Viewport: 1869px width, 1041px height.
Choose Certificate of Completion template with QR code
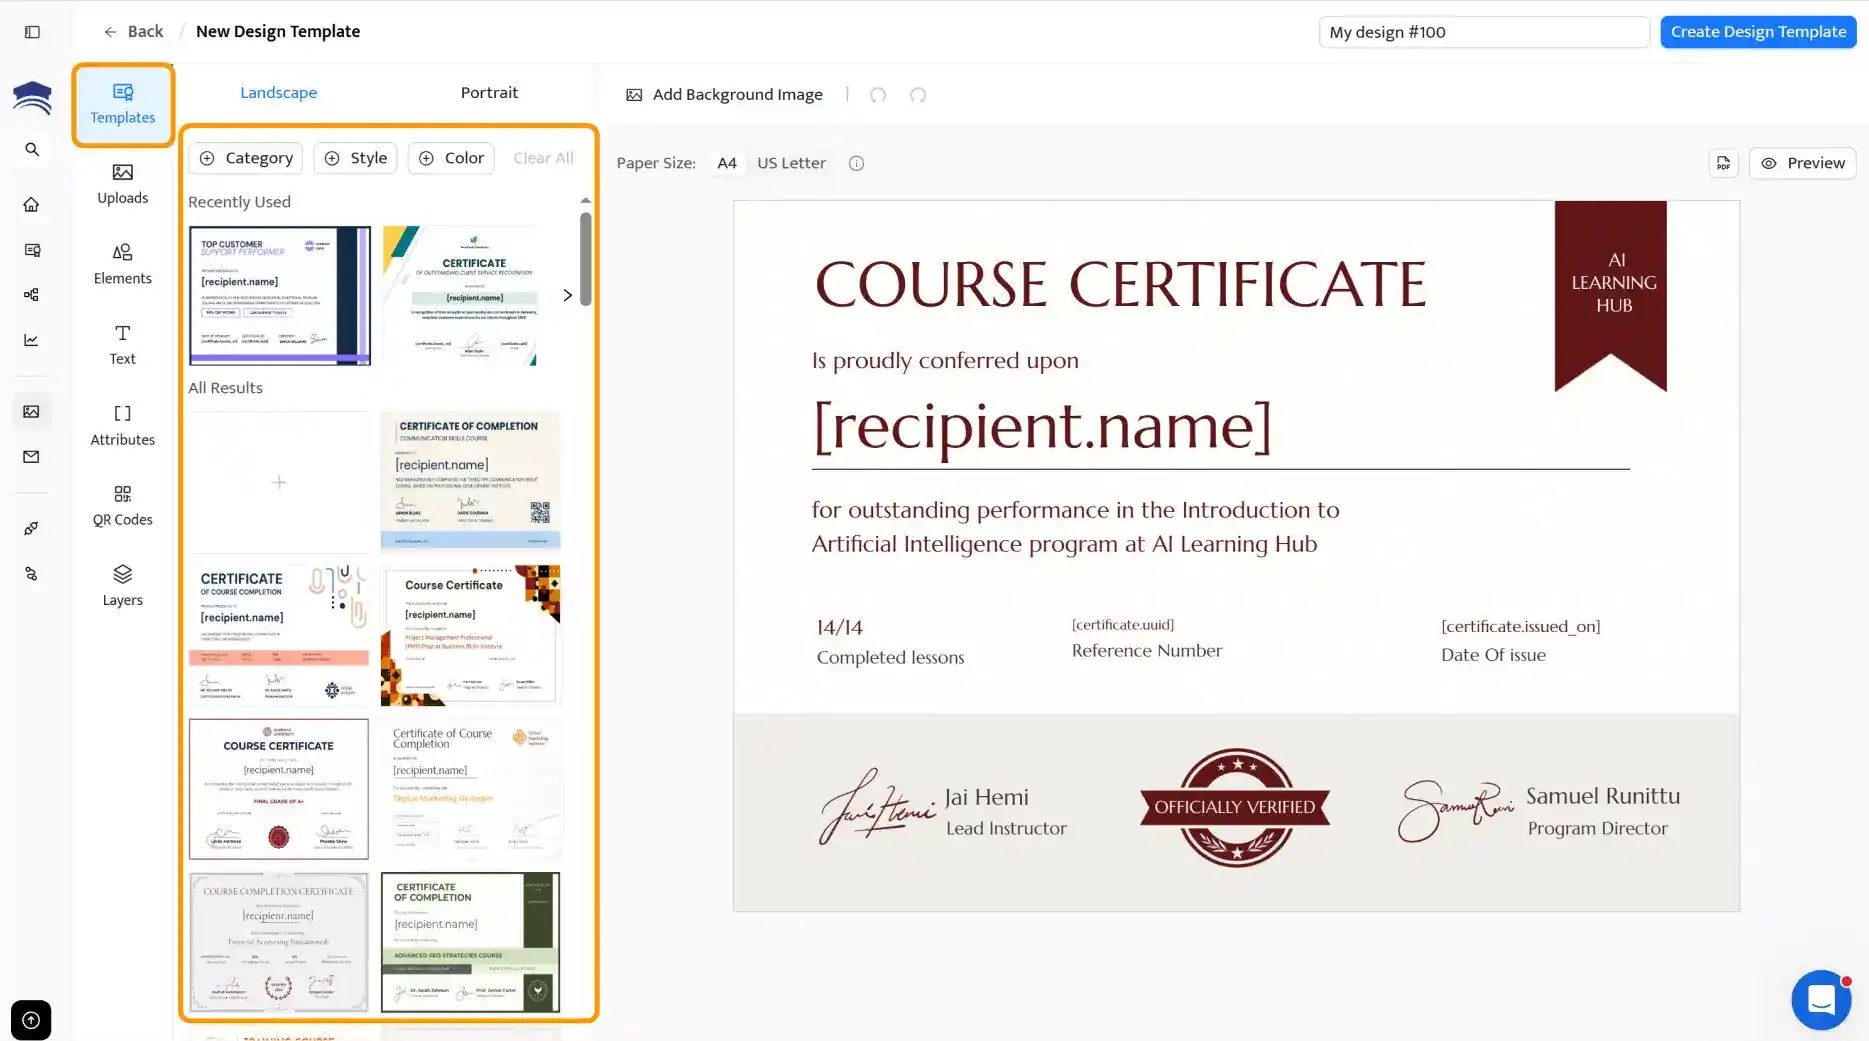coord(470,482)
